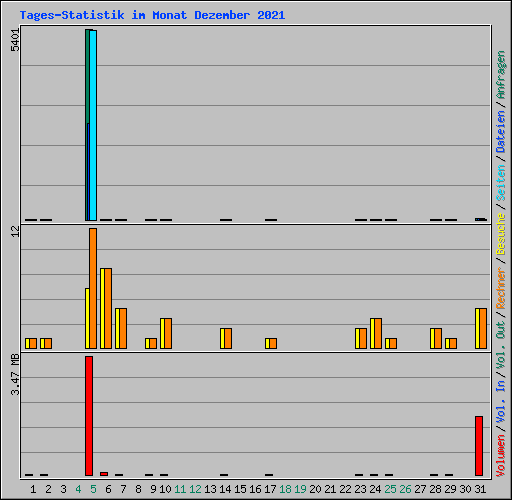Click day label 13 on x-axis
Viewport: 512px width, 500px height.
coord(210,489)
